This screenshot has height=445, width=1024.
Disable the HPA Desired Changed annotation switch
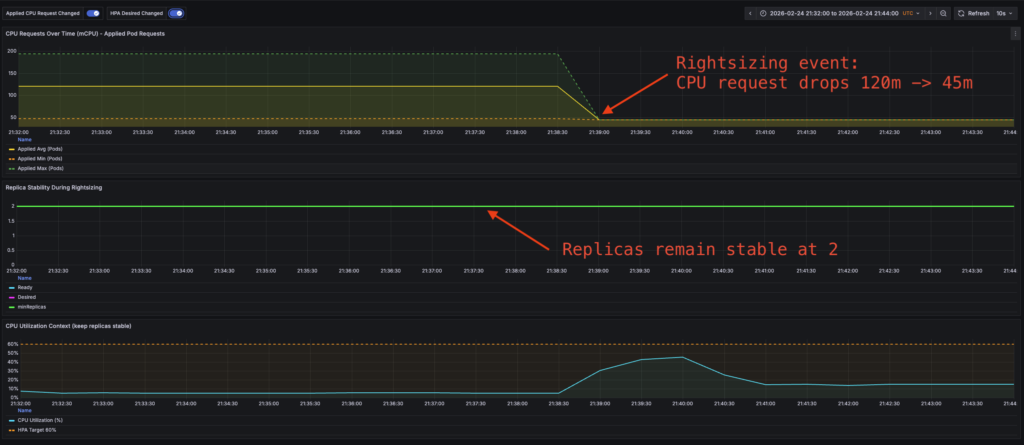pyautogui.click(x=175, y=13)
